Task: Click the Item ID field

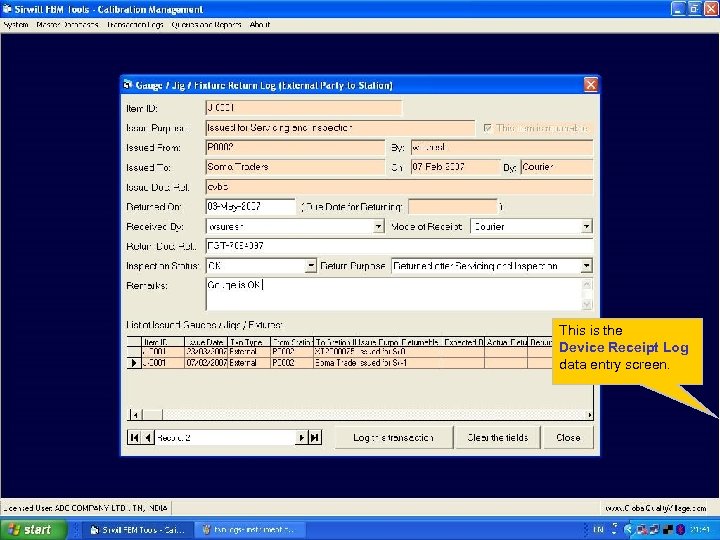Action: [304, 108]
